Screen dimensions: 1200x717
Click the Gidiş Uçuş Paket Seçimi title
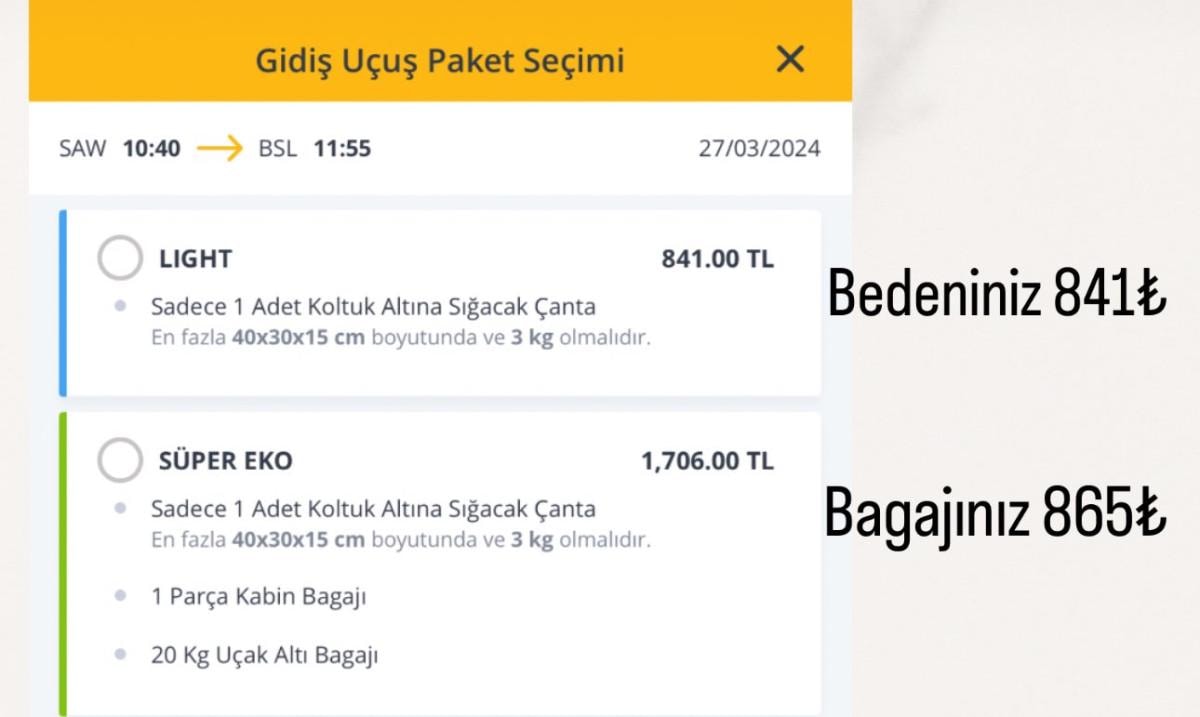(x=440, y=61)
